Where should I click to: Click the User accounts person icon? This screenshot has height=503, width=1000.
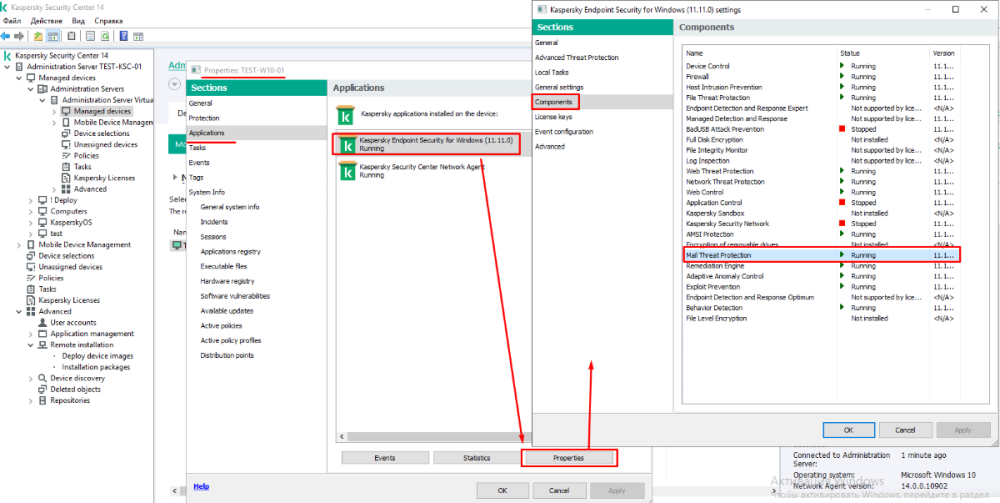tap(43, 323)
